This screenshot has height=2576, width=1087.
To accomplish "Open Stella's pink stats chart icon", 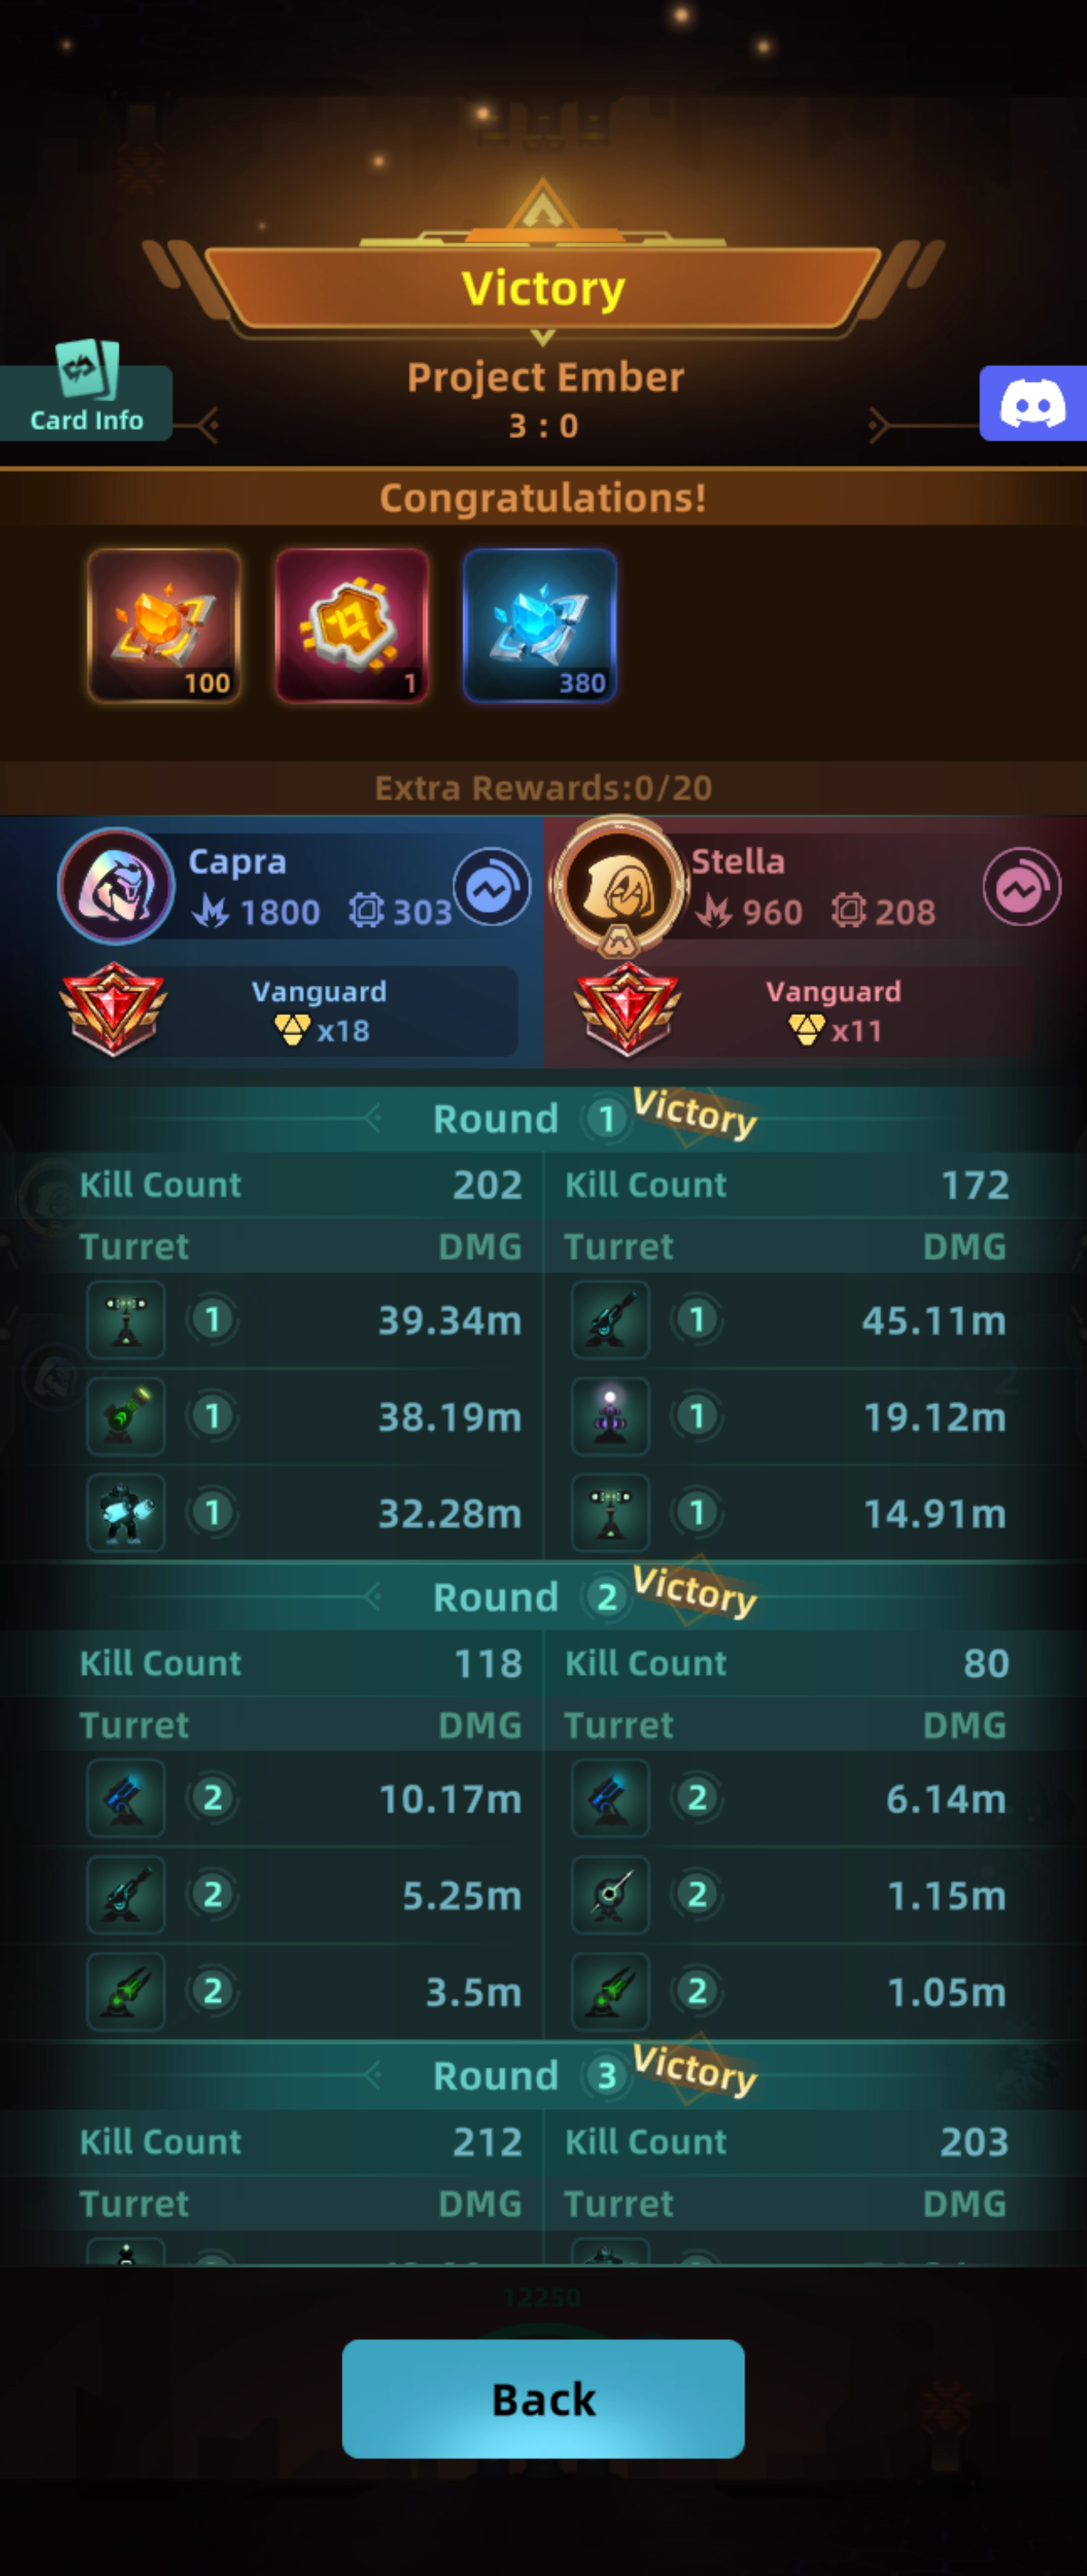I will [x=1021, y=886].
